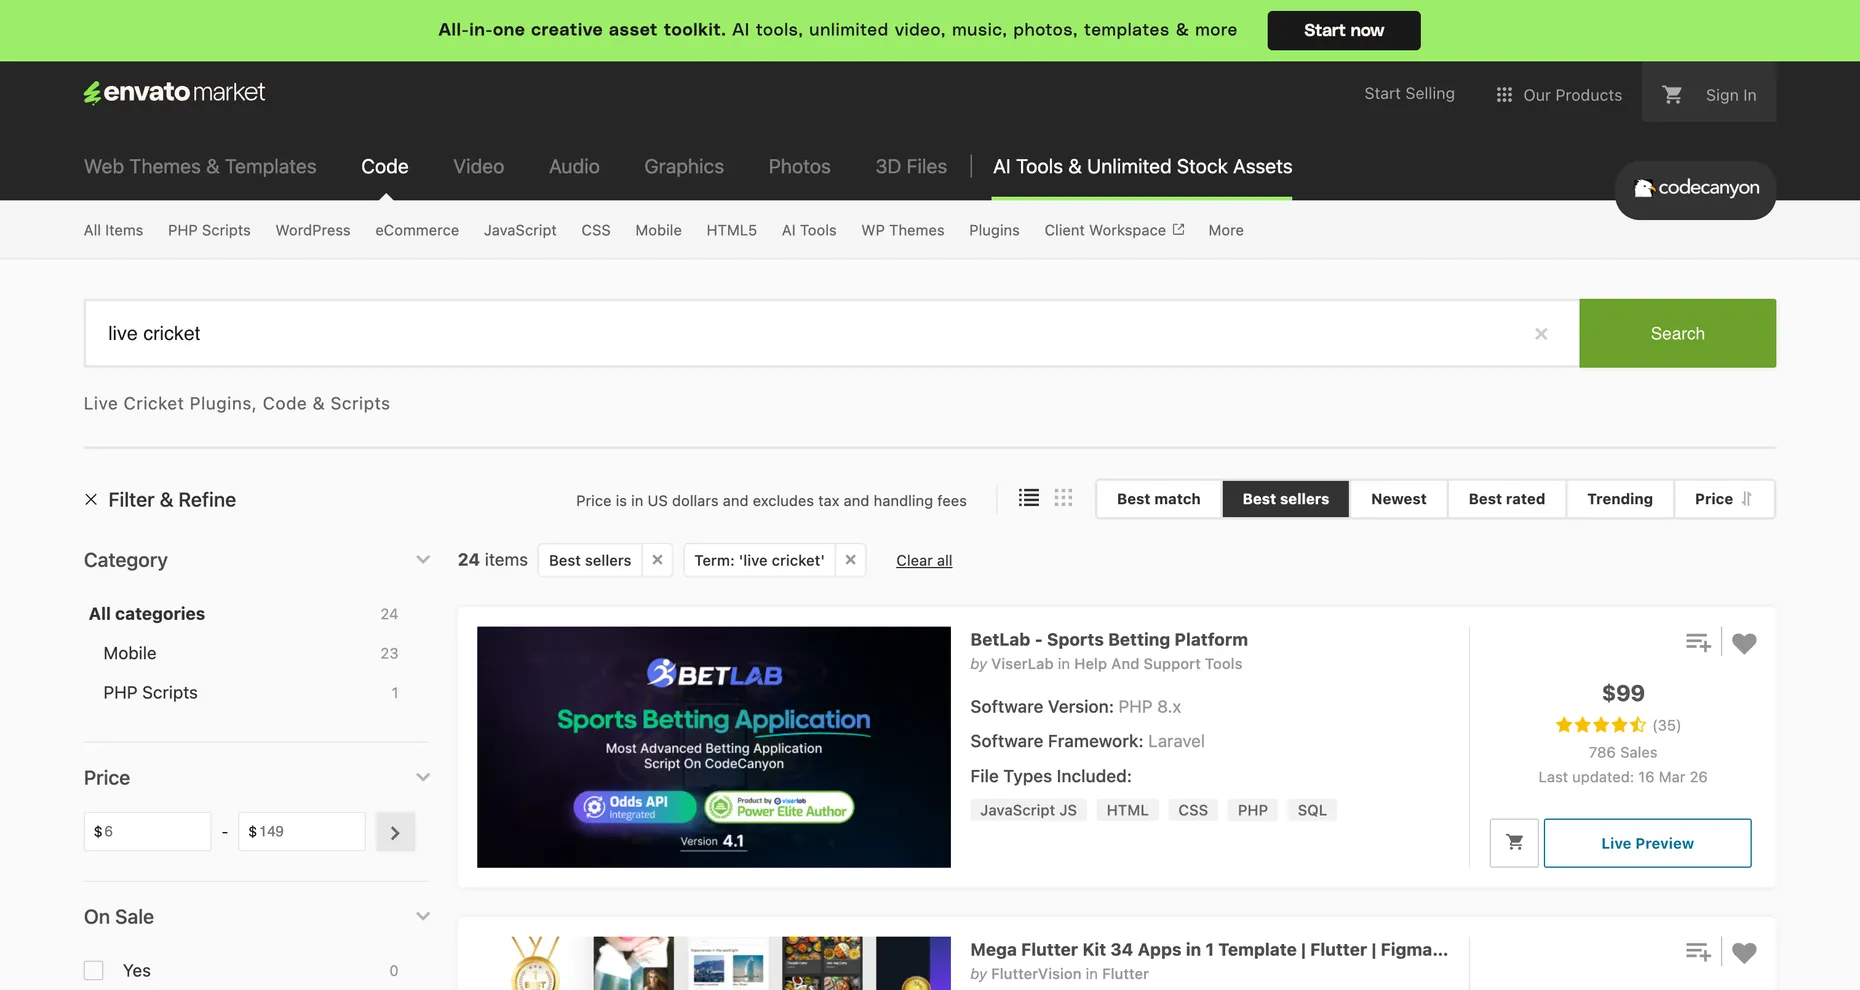The height and width of the screenshot is (990, 1860).
Task: Remove the 'live cricket' term chip
Action: coord(850,560)
